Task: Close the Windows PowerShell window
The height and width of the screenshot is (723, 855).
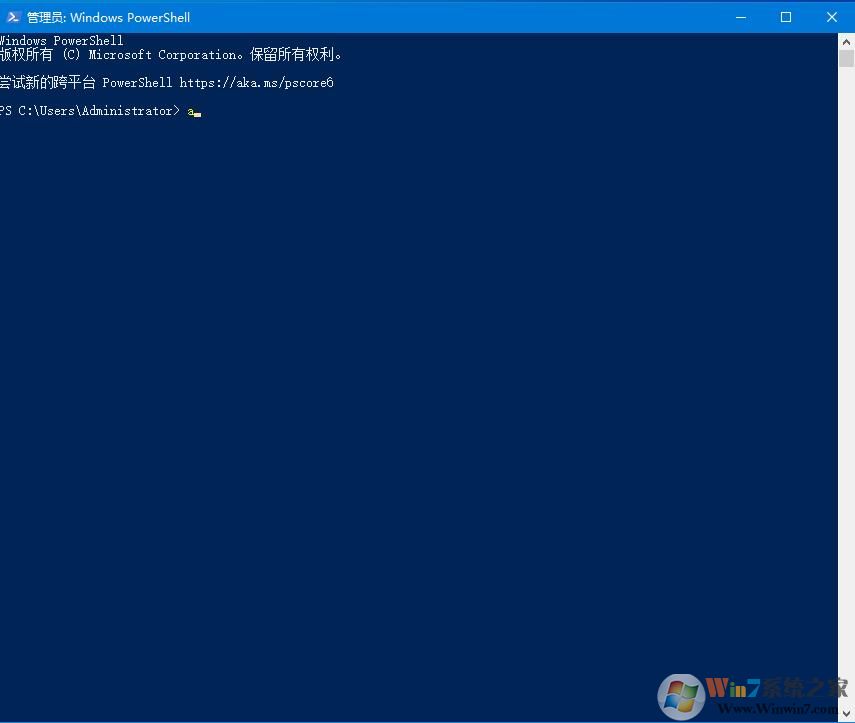Action: pos(832,17)
